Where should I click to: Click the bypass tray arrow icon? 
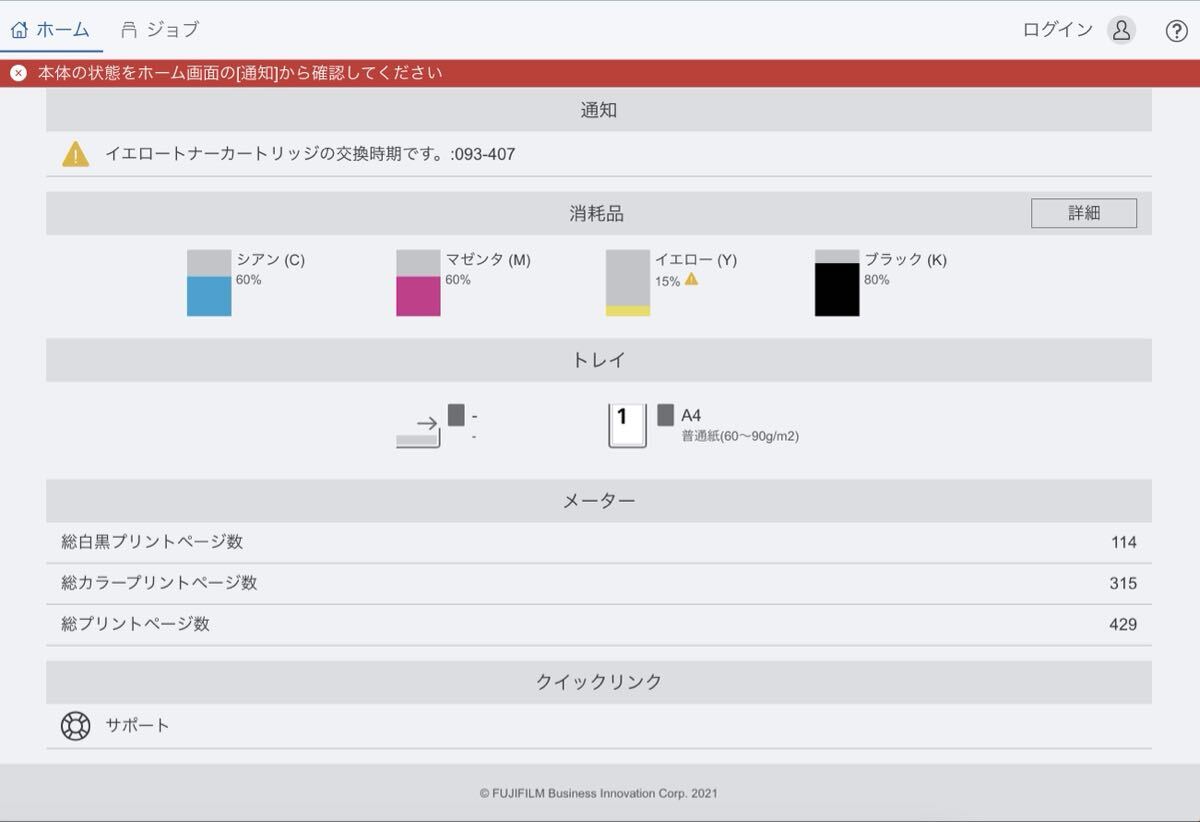(419, 430)
